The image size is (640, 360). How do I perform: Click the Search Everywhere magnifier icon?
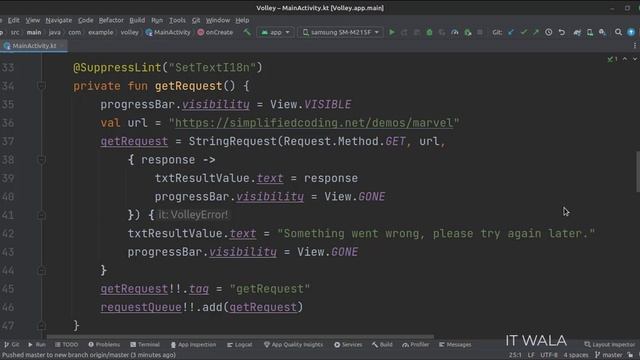(618, 32)
